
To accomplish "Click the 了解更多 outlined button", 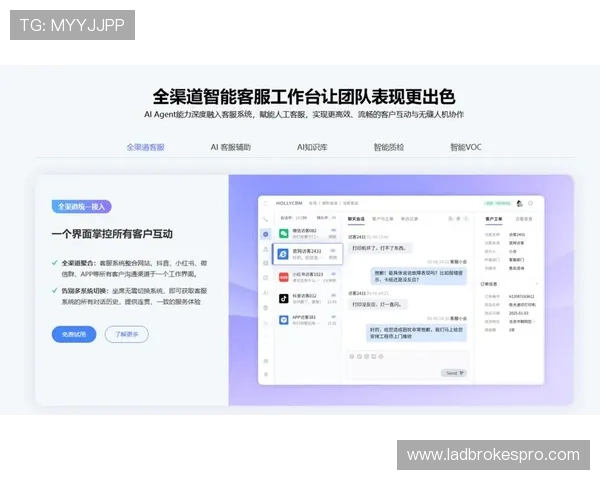I will (127, 334).
